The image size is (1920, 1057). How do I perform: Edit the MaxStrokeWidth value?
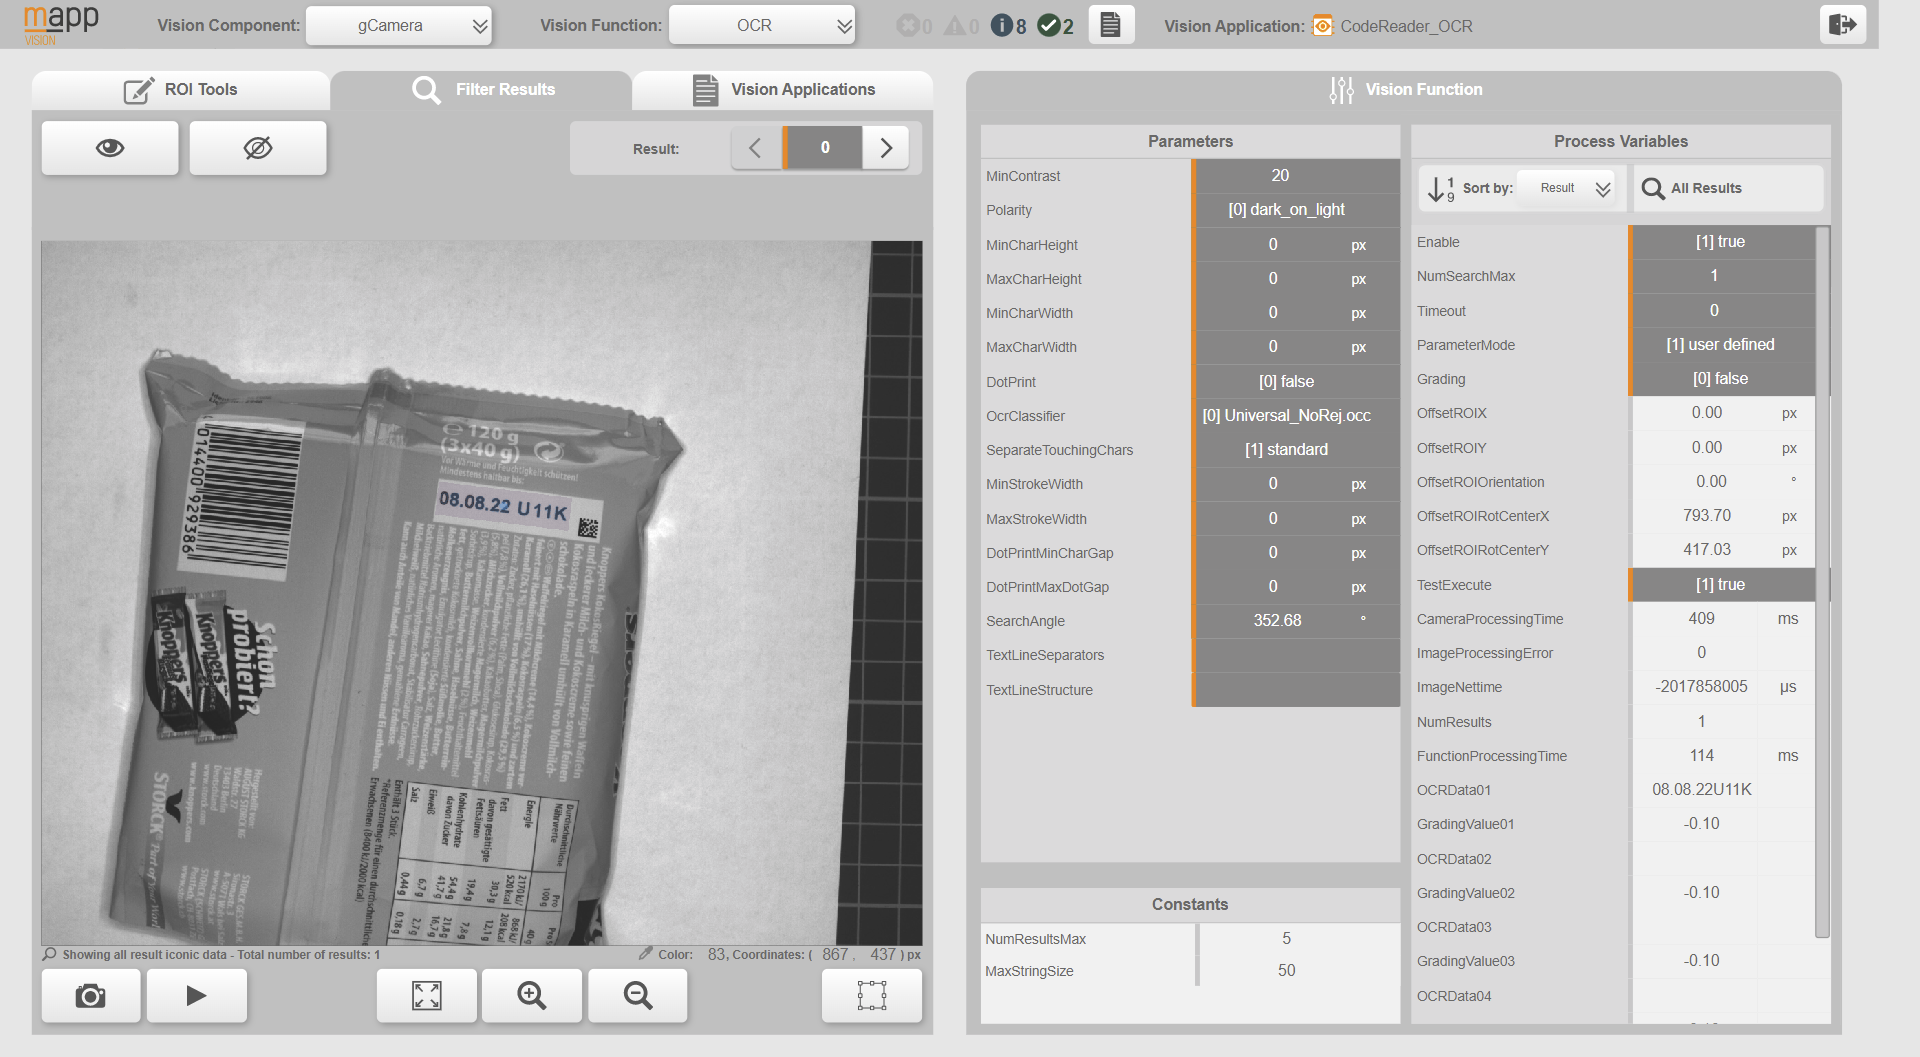click(x=1296, y=519)
